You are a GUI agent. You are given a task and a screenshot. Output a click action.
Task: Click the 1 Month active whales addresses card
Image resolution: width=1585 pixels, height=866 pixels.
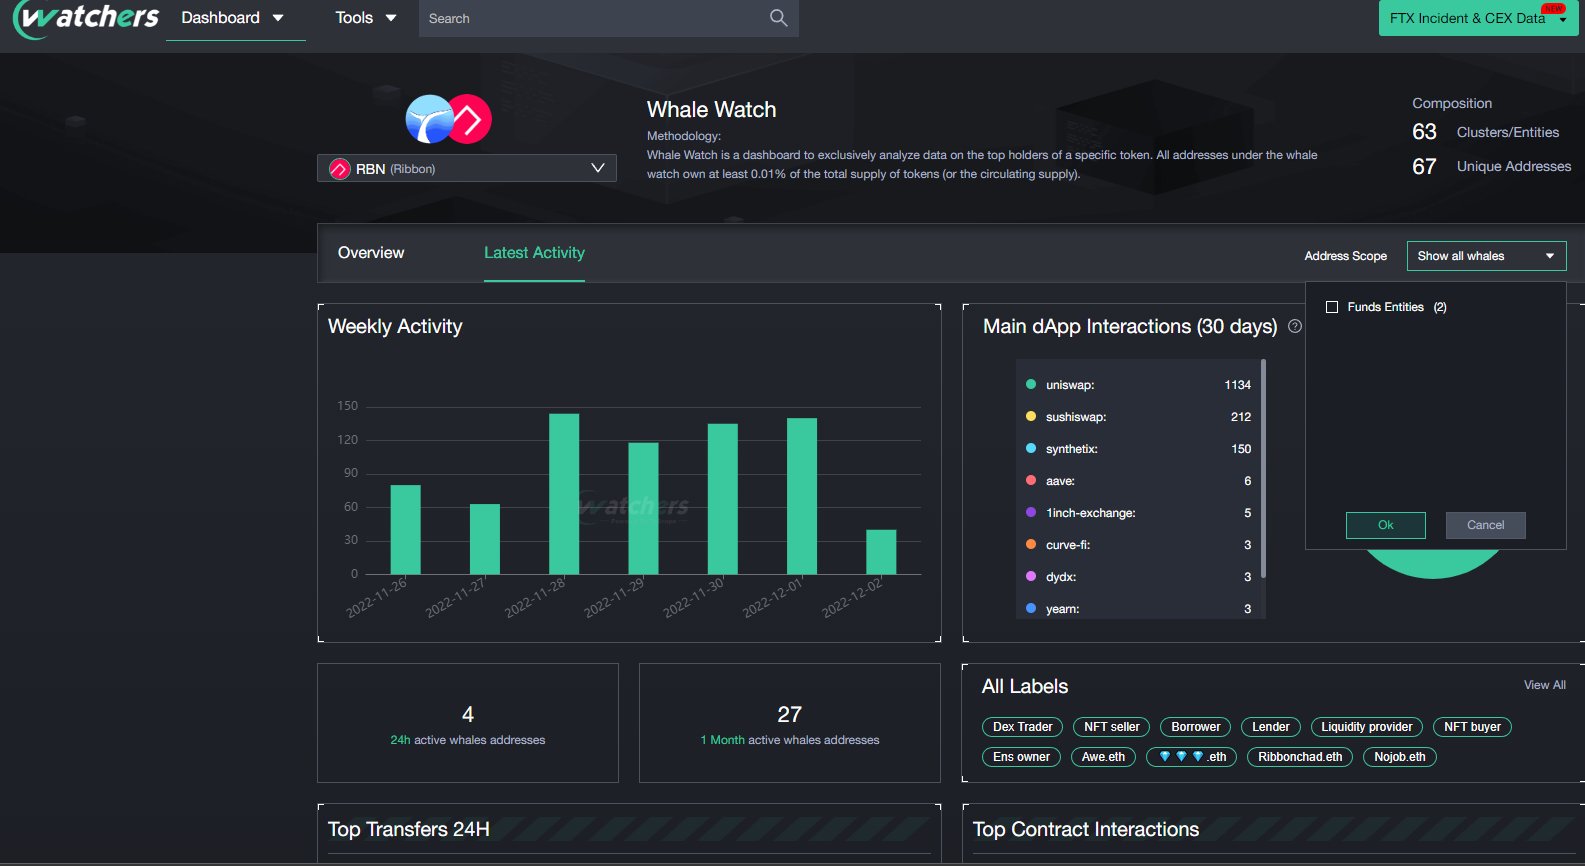coord(790,723)
